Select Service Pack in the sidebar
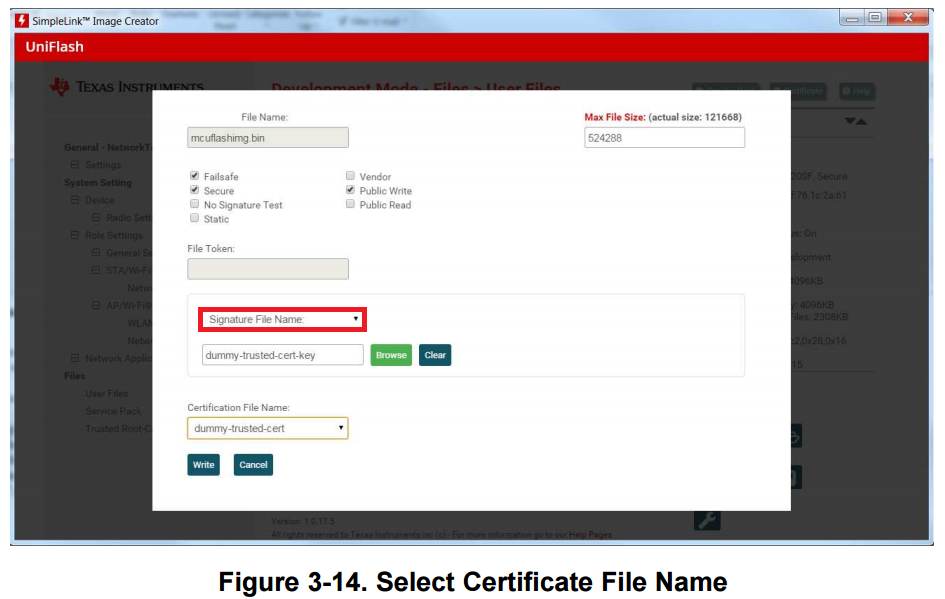Screen dimensions: 945x599 tap(113, 411)
